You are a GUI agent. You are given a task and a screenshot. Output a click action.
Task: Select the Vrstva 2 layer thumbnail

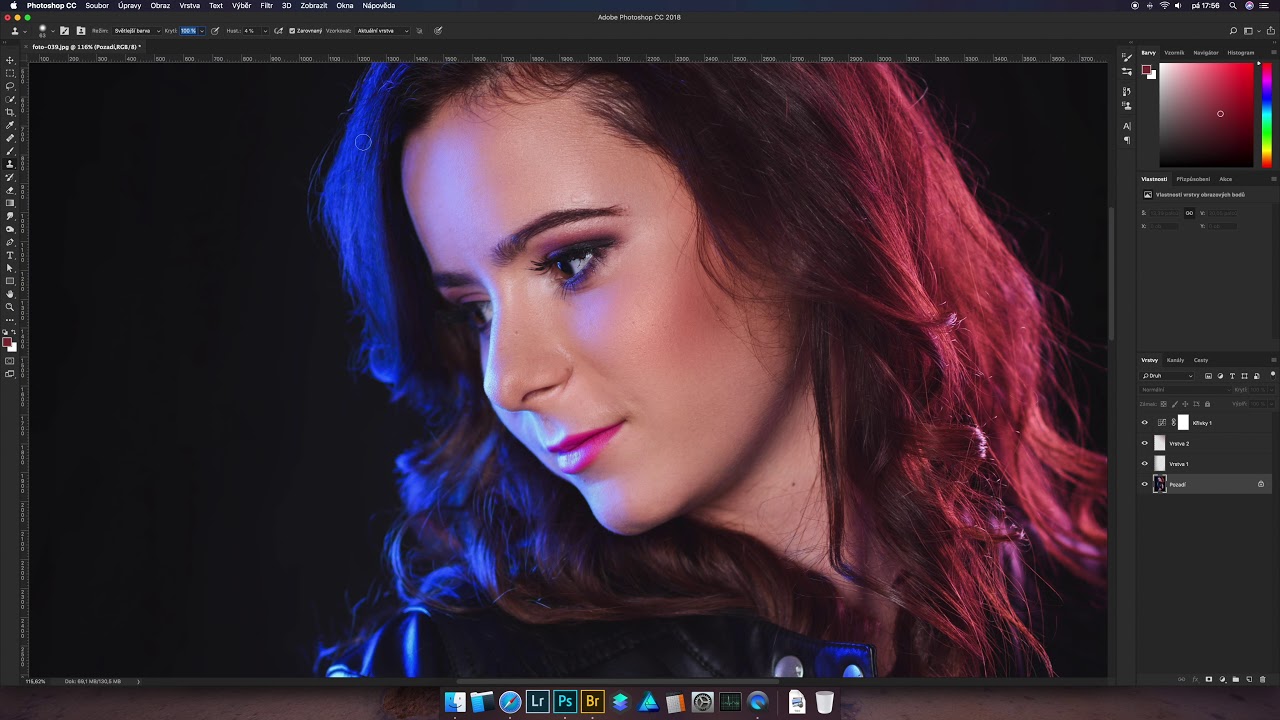[1160, 443]
